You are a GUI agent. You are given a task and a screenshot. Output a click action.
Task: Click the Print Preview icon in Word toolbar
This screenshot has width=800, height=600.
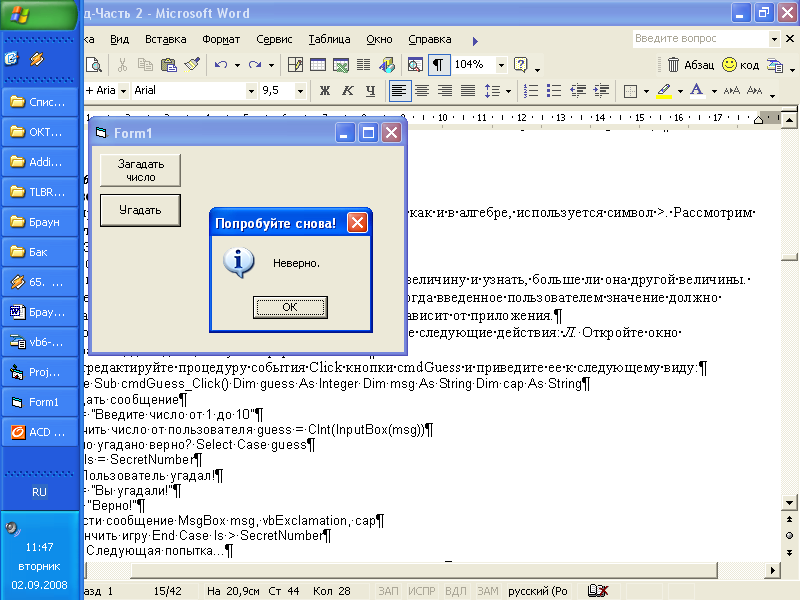pos(94,65)
